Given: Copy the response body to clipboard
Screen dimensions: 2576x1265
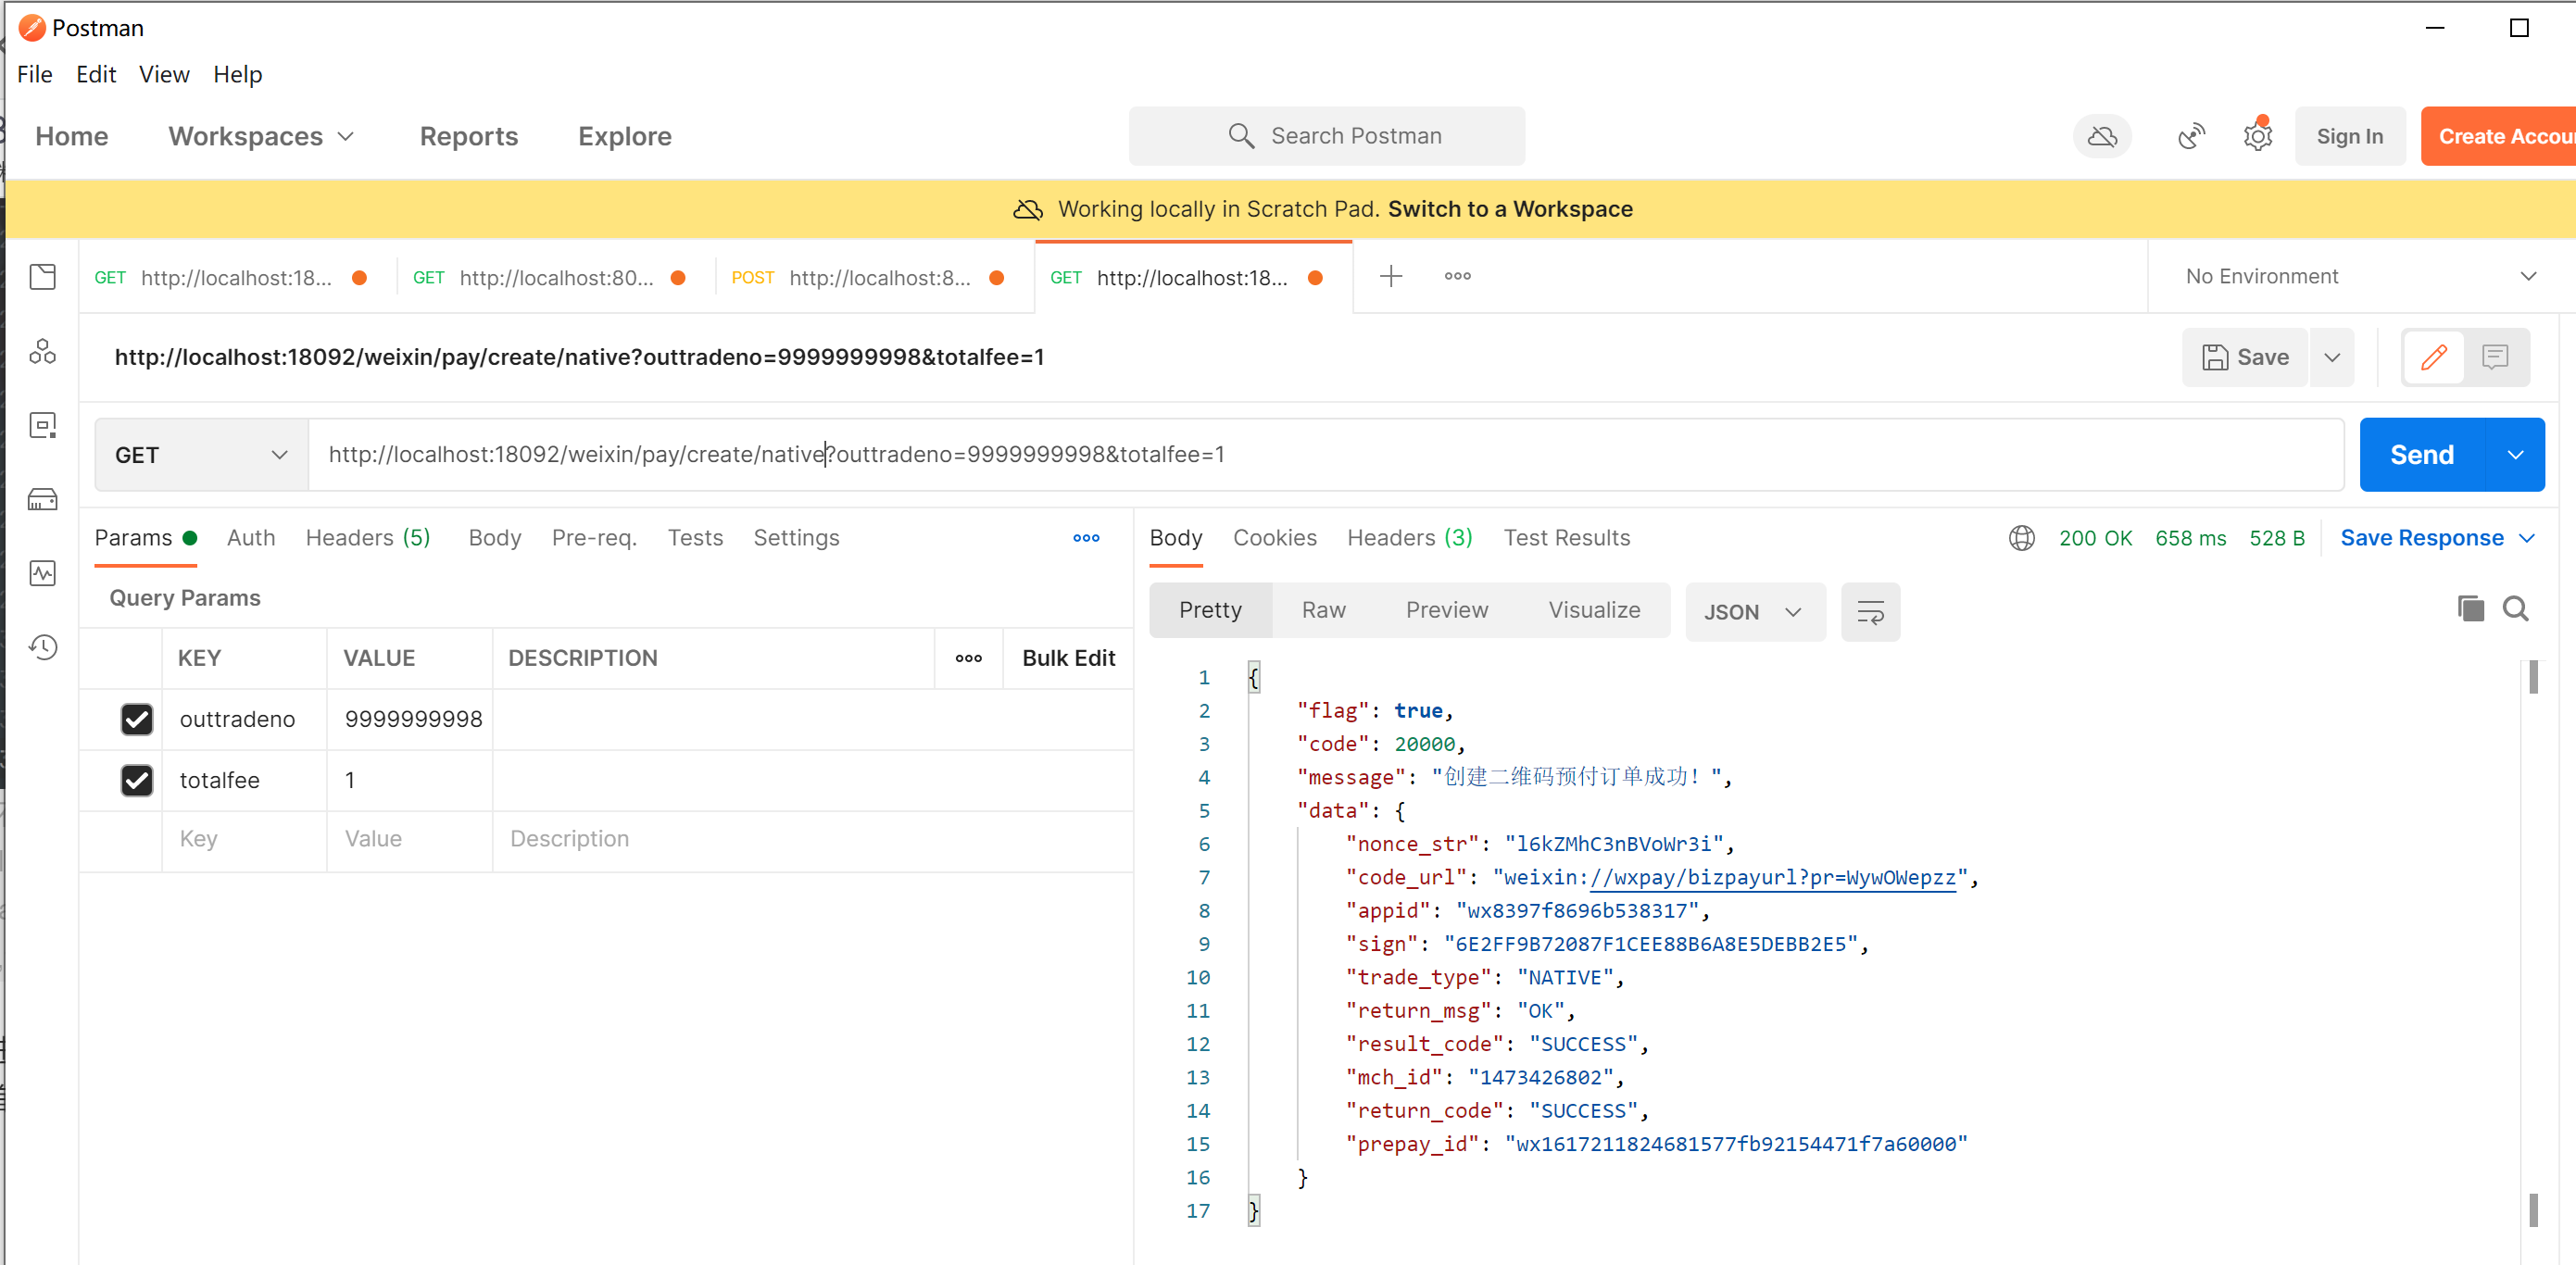Looking at the screenshot, I should pyautogui.click(x=2470, y=608).
